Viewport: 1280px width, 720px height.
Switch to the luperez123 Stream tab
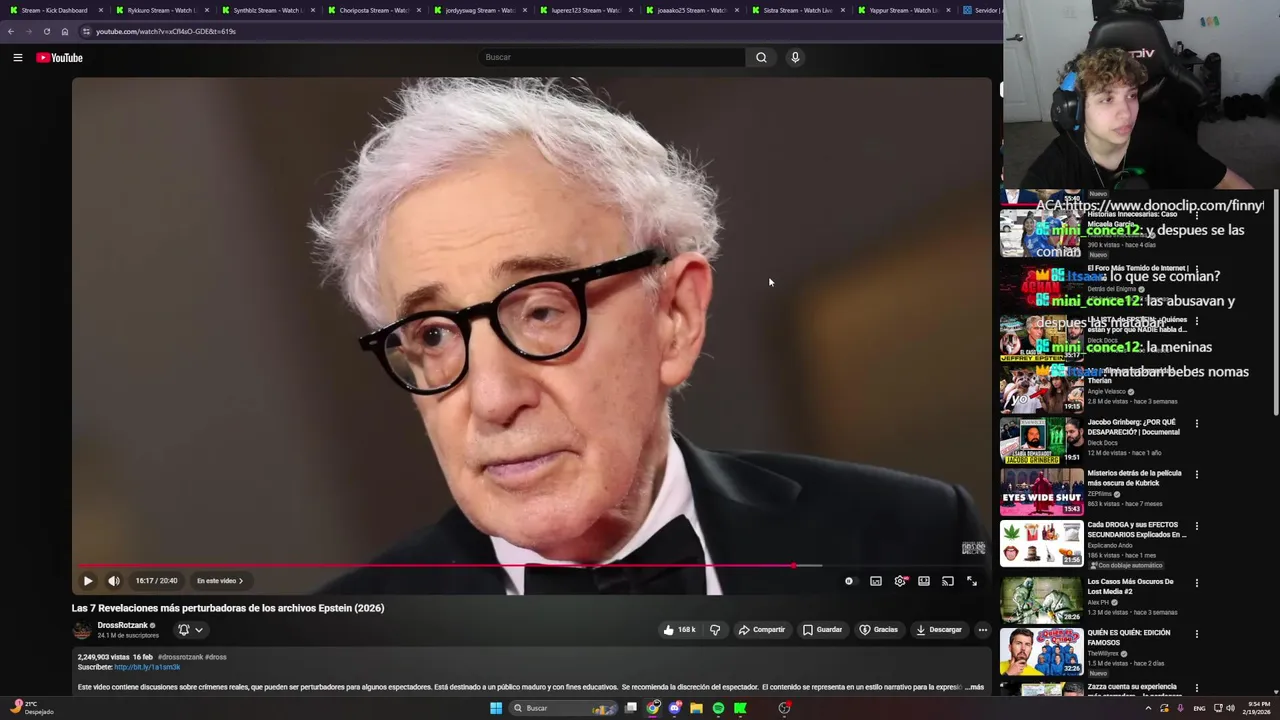click(584, 10)
